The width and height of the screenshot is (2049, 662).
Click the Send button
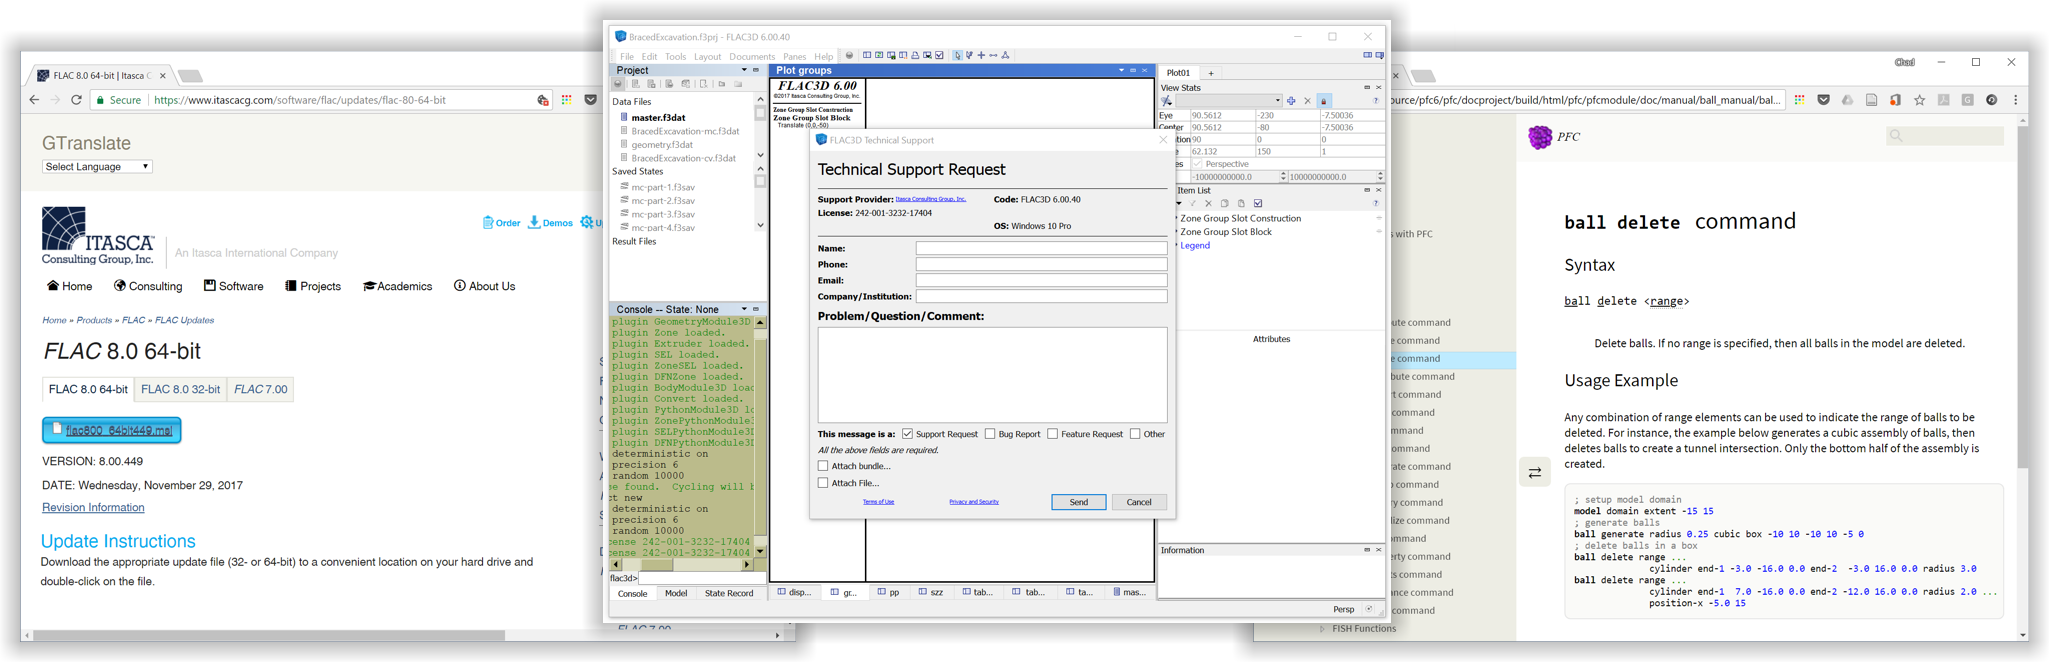[1078, 502]
